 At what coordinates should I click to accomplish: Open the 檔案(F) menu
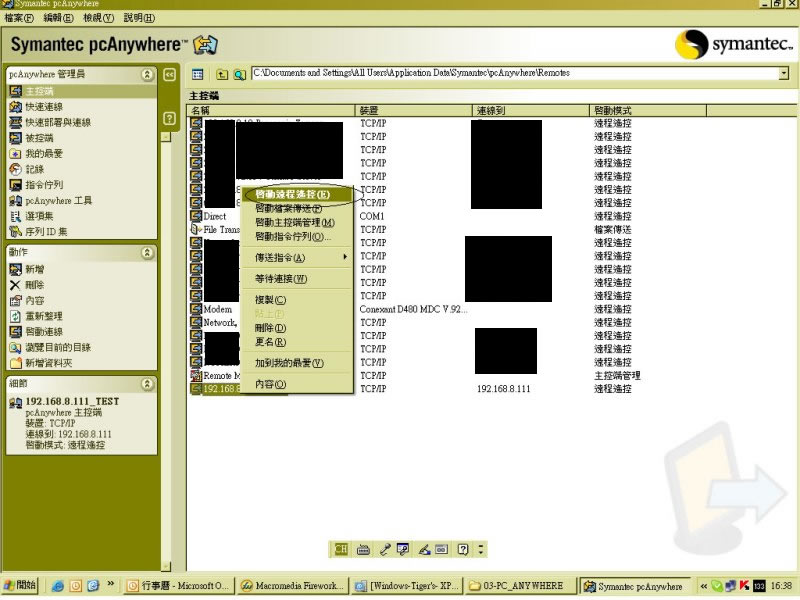(19, 18)
